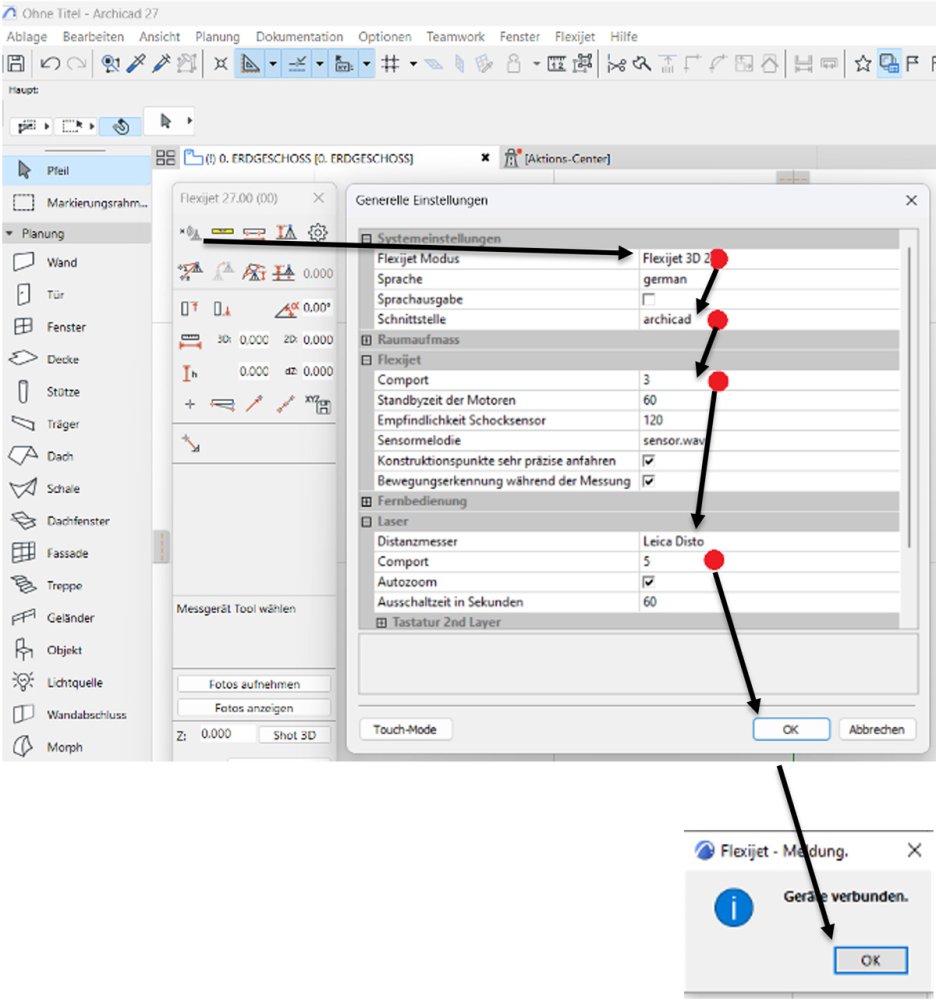Select the syringe inject-parameters icon
The image size is (936, 1000).
(x=161, y=64)
